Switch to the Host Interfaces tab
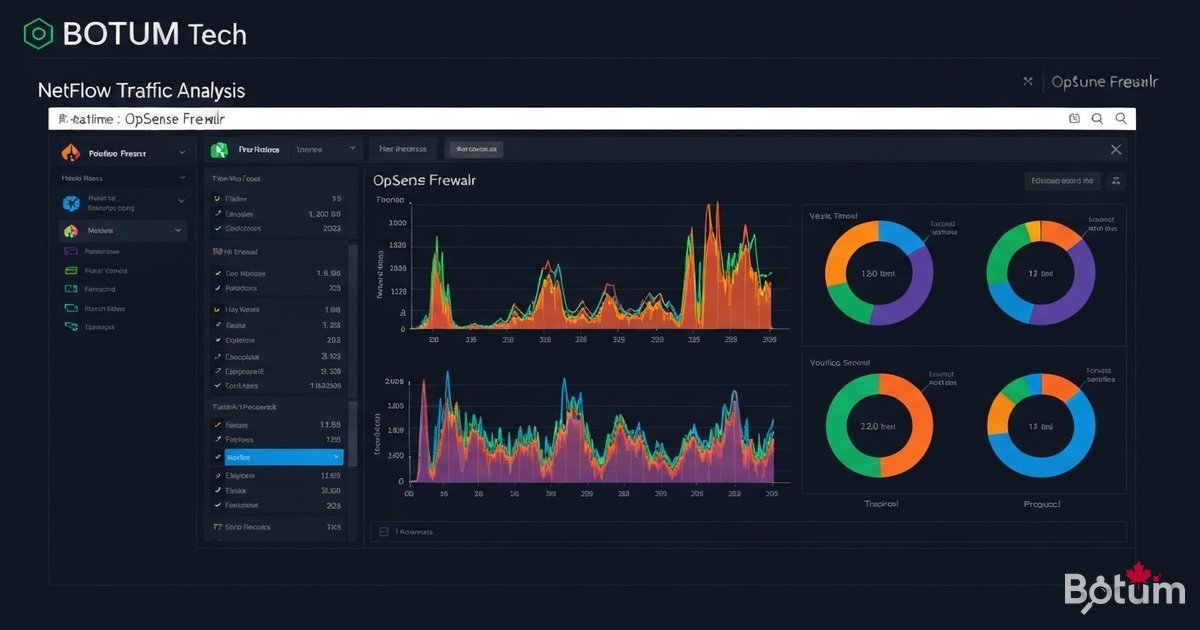The height and width of the screenshot is (630, 1200). [x=402, y=148]
